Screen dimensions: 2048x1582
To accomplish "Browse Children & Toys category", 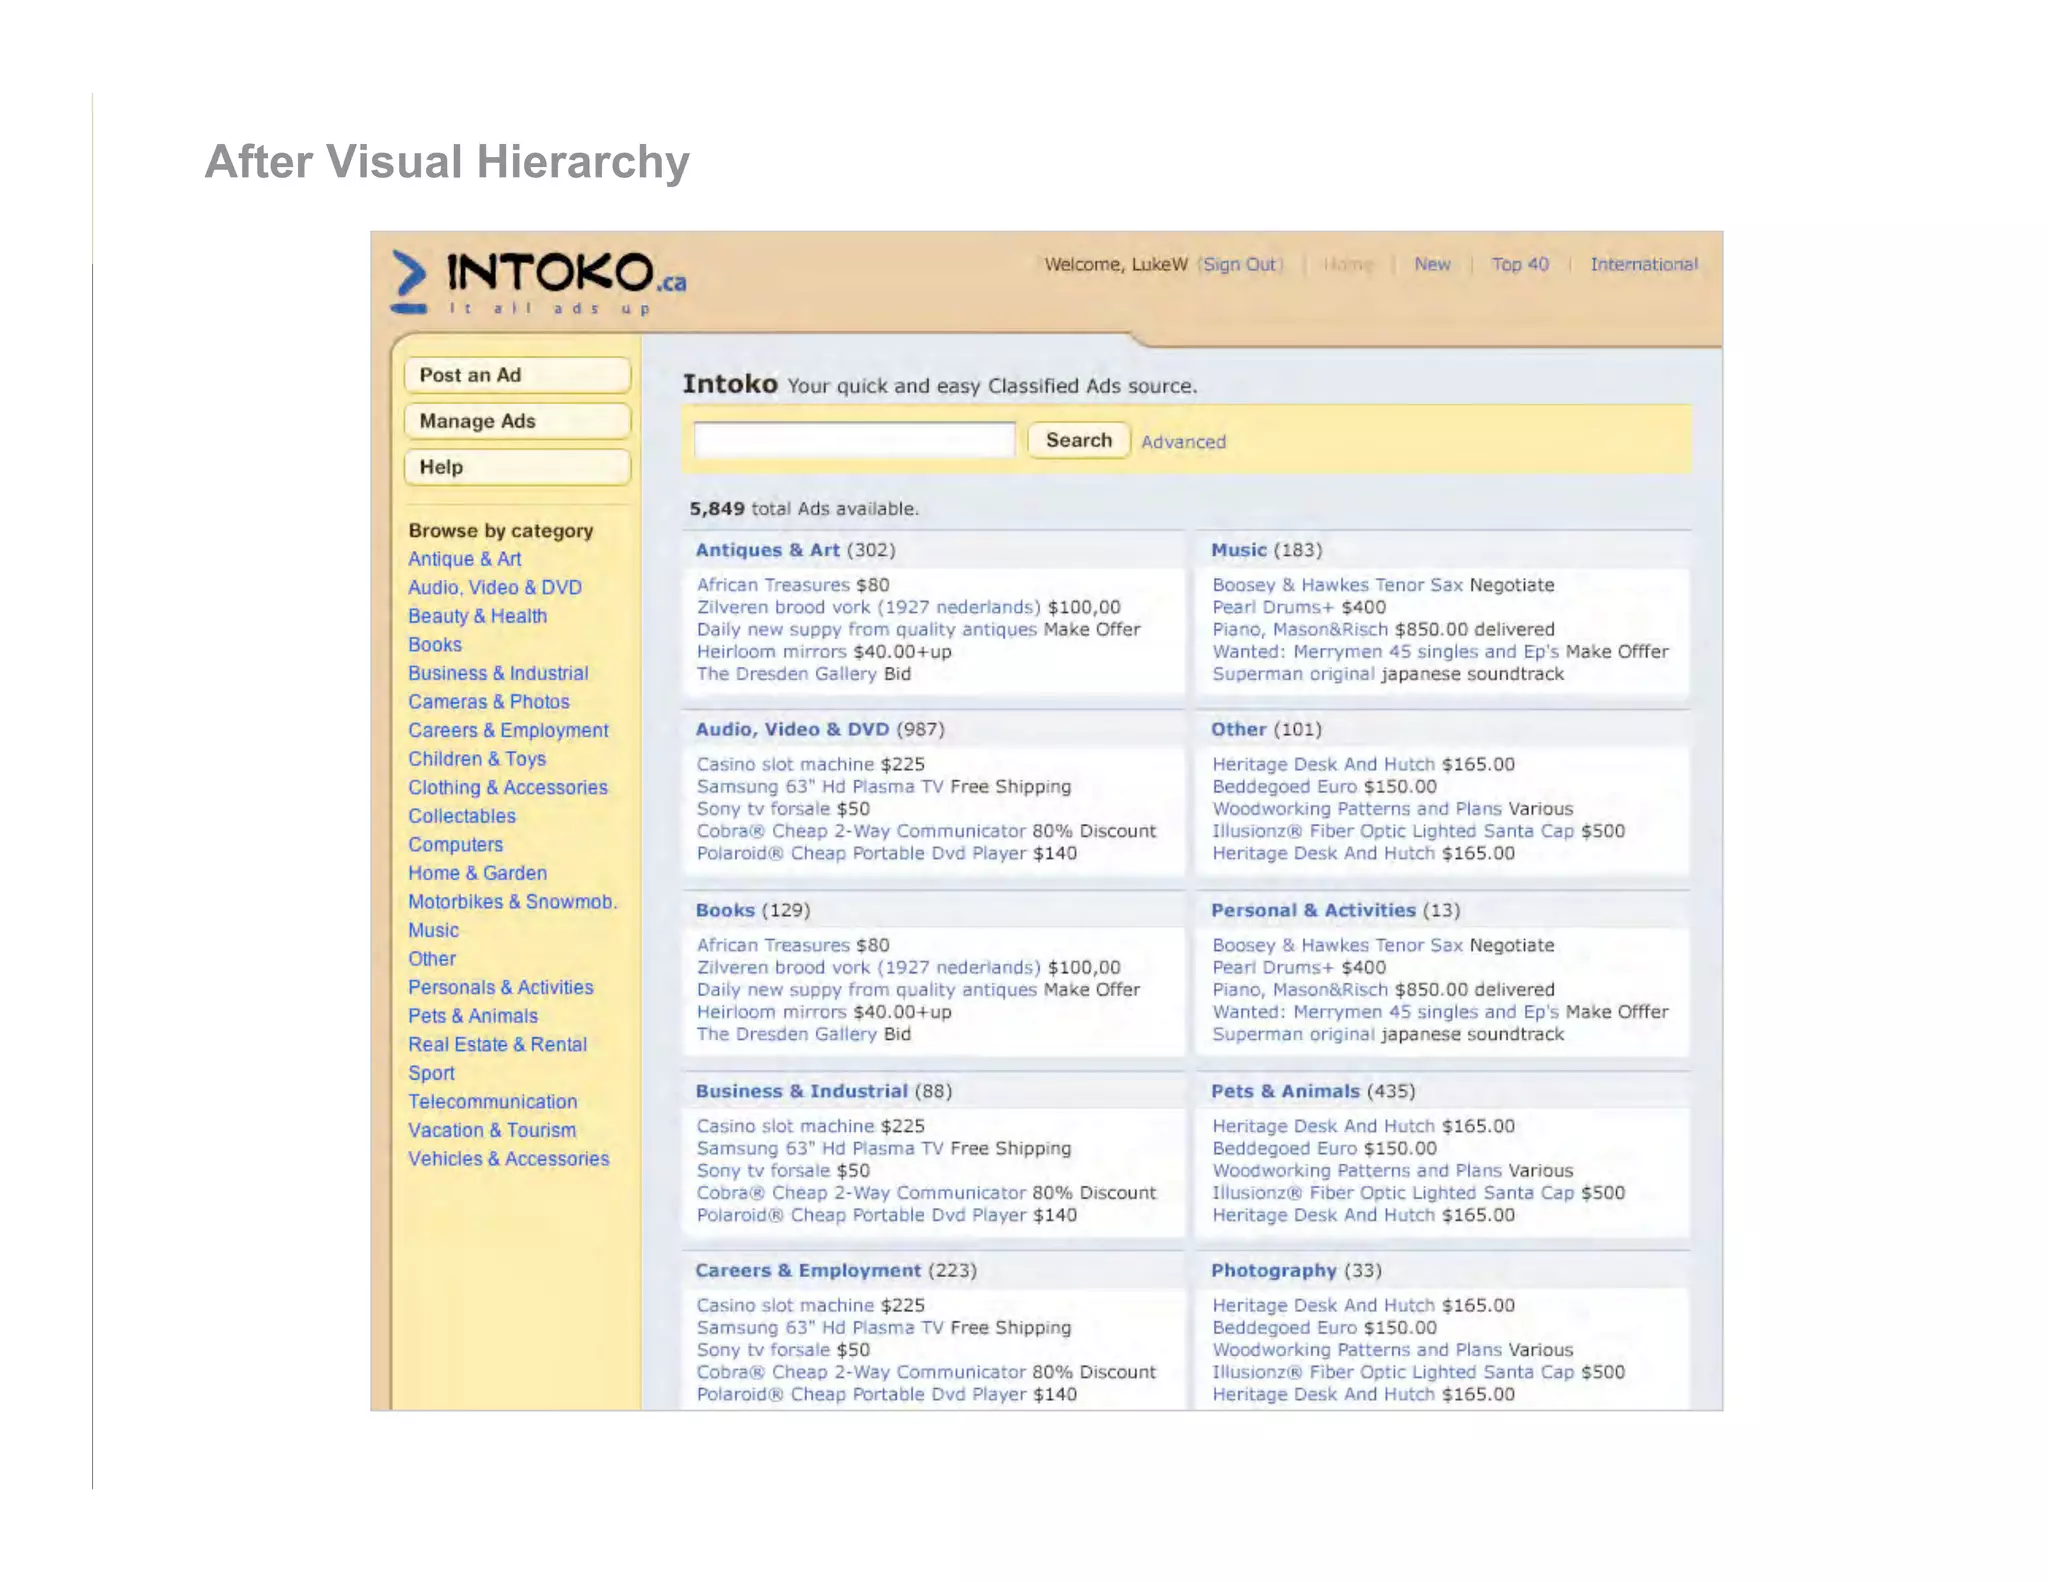I will [477, 759].
